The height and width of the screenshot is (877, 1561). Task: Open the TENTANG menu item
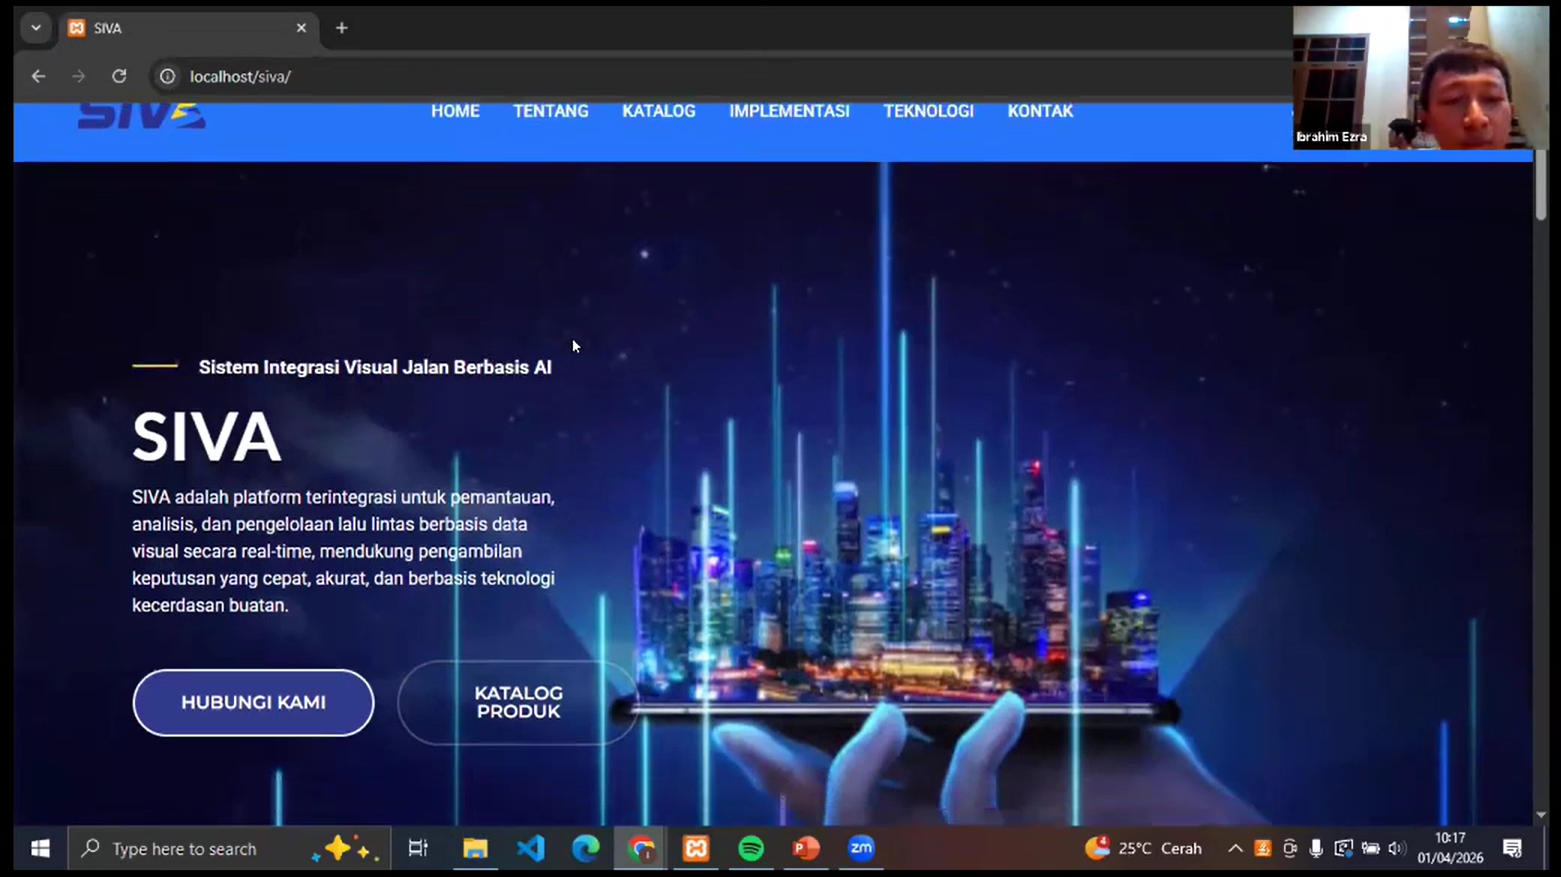tap(551, 111)
